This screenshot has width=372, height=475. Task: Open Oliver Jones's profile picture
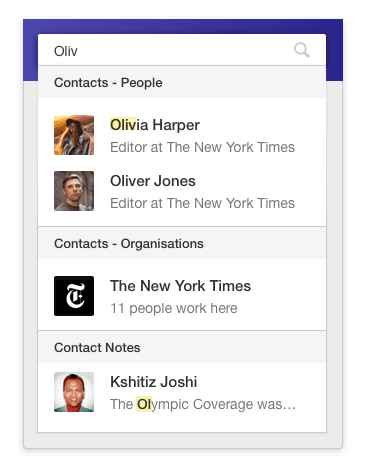click(x=74, y=191)
